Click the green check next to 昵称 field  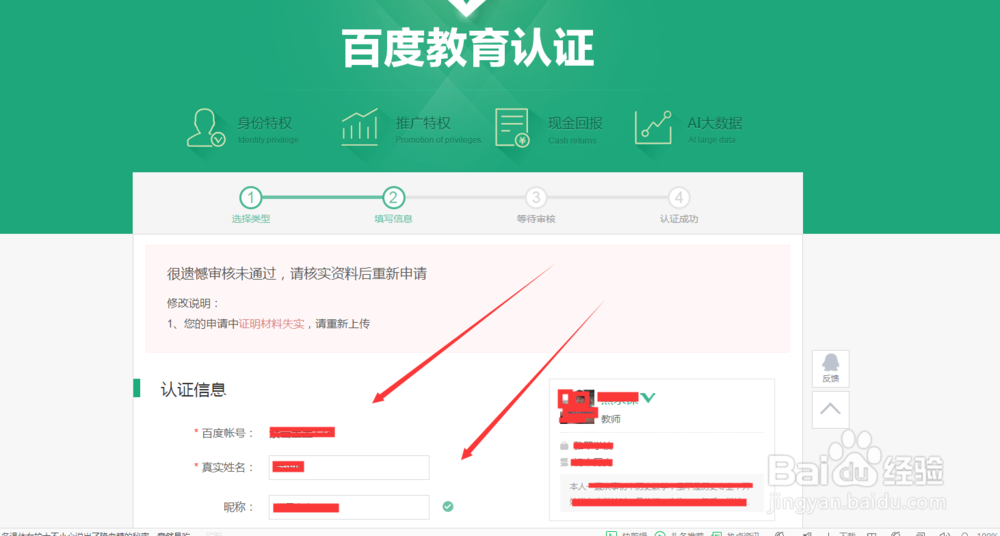[448, 507]
